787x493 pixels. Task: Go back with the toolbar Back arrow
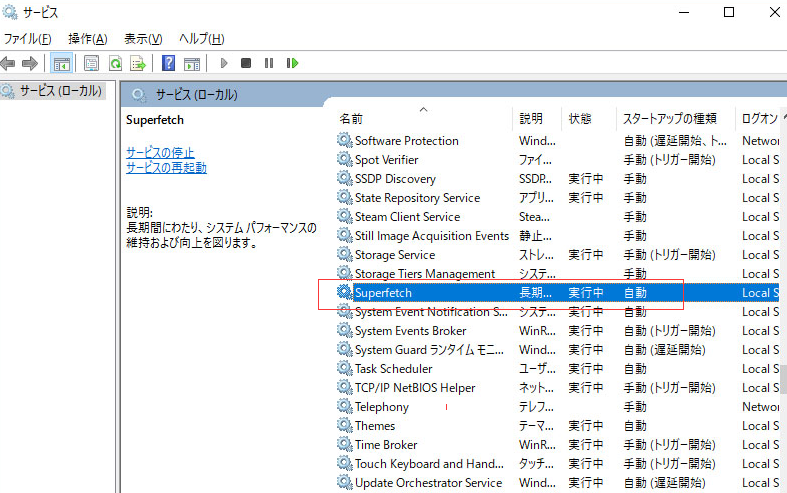(x=8, y=63)
